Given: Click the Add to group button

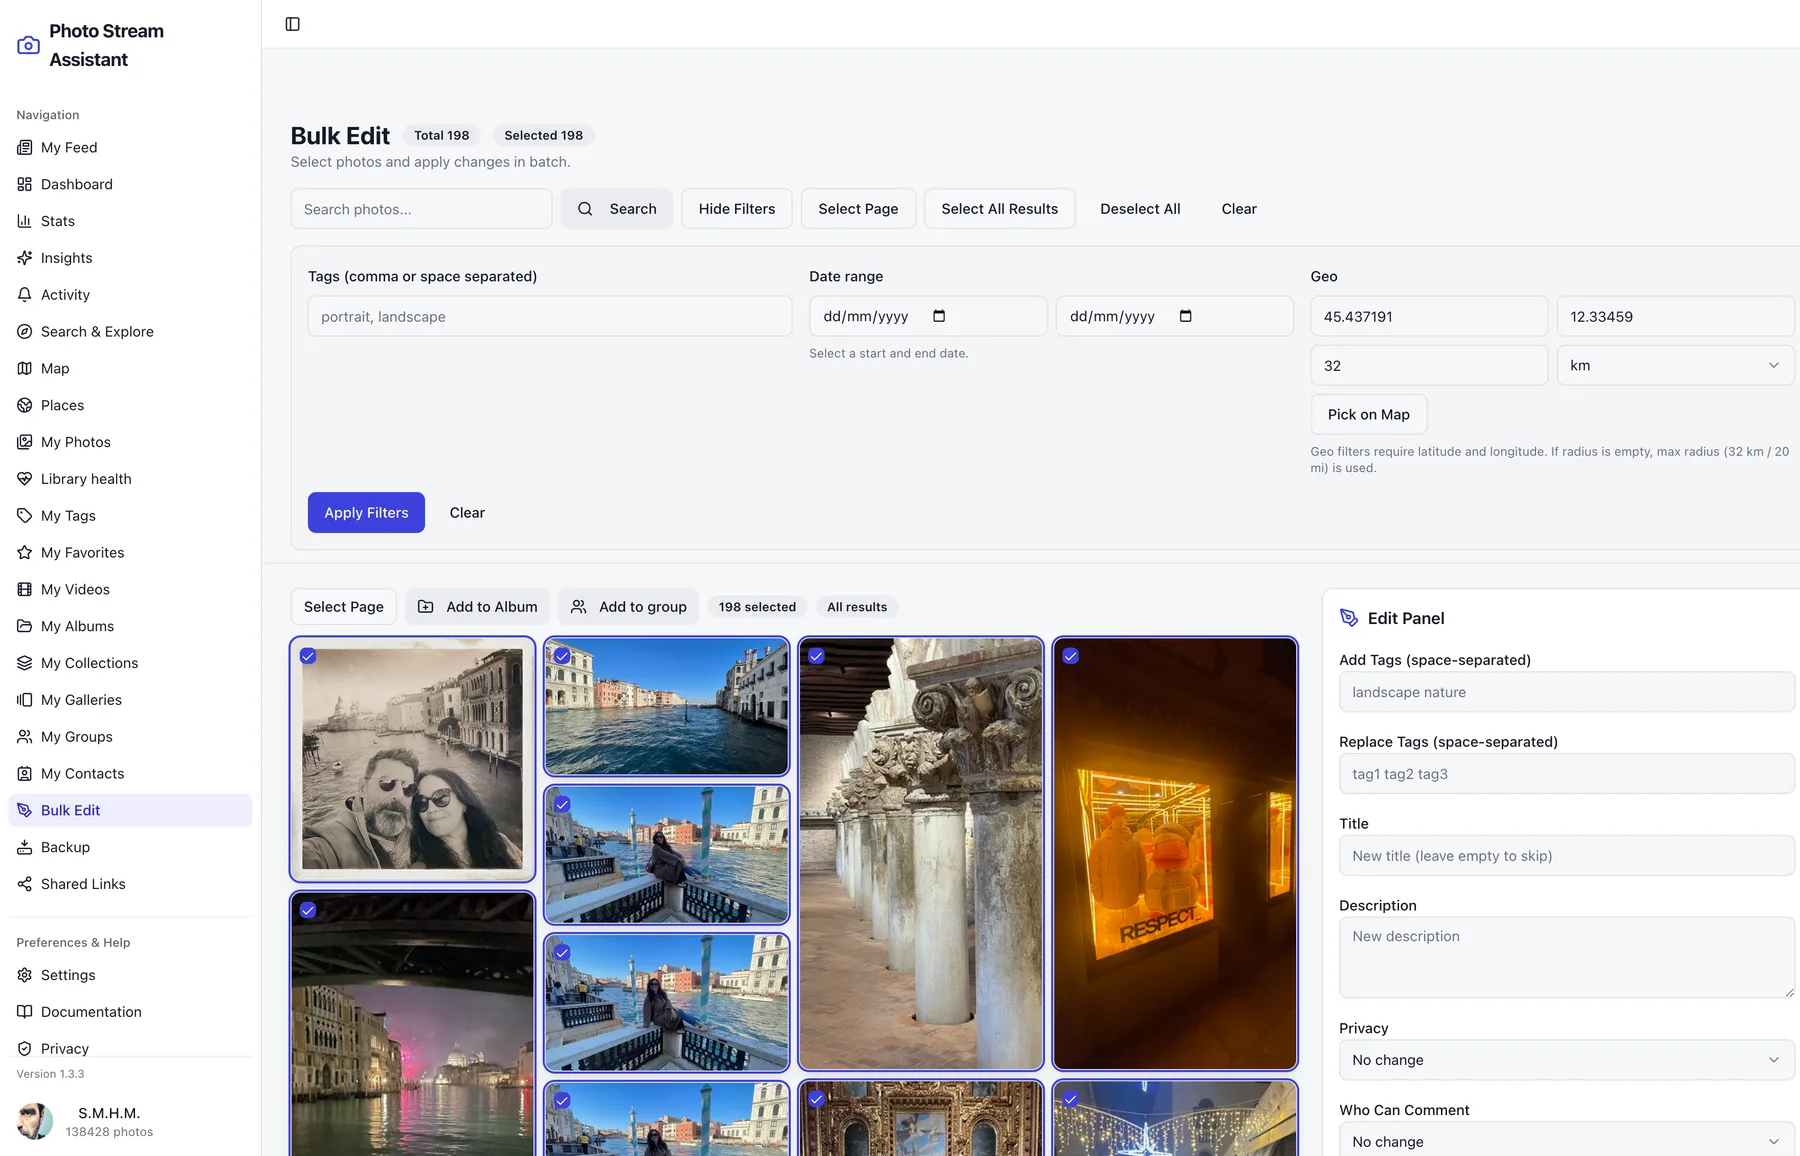Looking at the screenshot, I should 629,607.
